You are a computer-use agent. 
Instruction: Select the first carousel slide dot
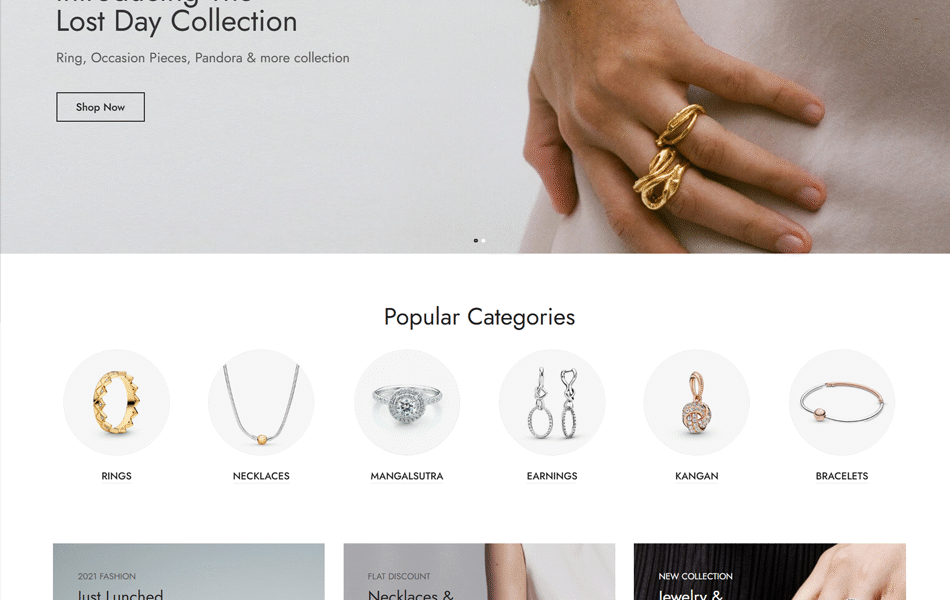(476, 241)
